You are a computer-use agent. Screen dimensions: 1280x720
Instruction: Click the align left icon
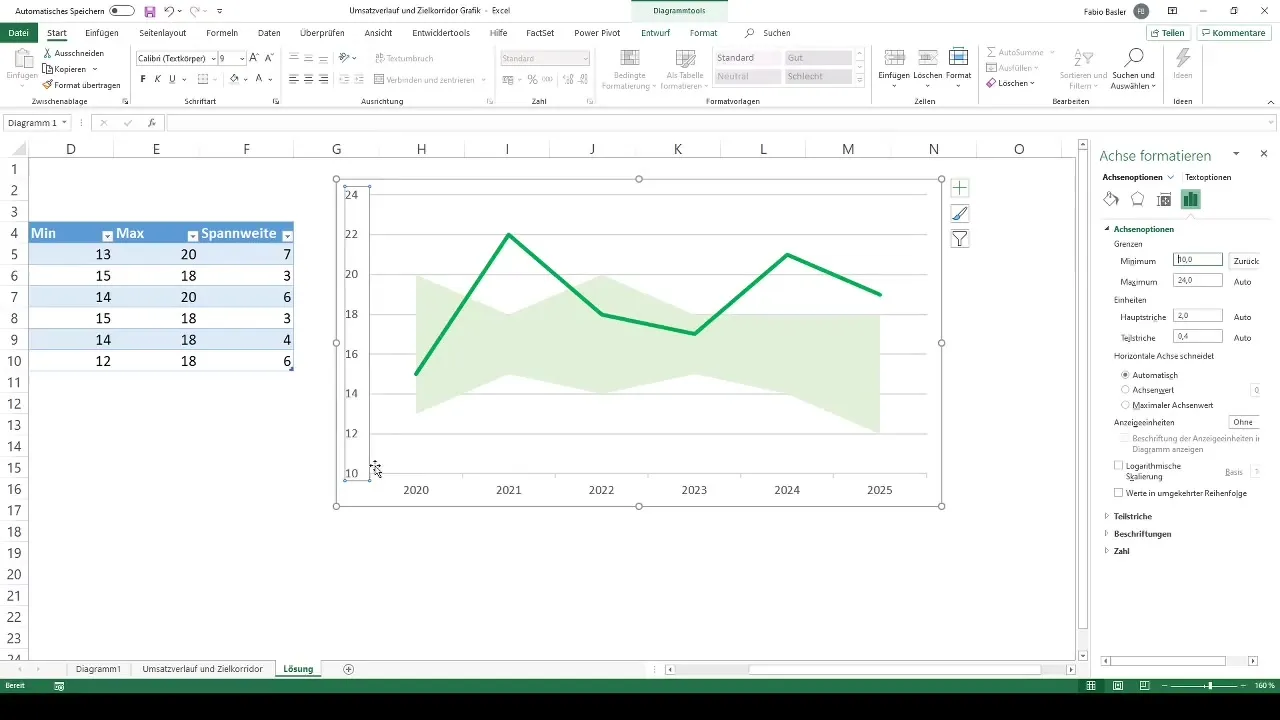click(x=294, y=79)
